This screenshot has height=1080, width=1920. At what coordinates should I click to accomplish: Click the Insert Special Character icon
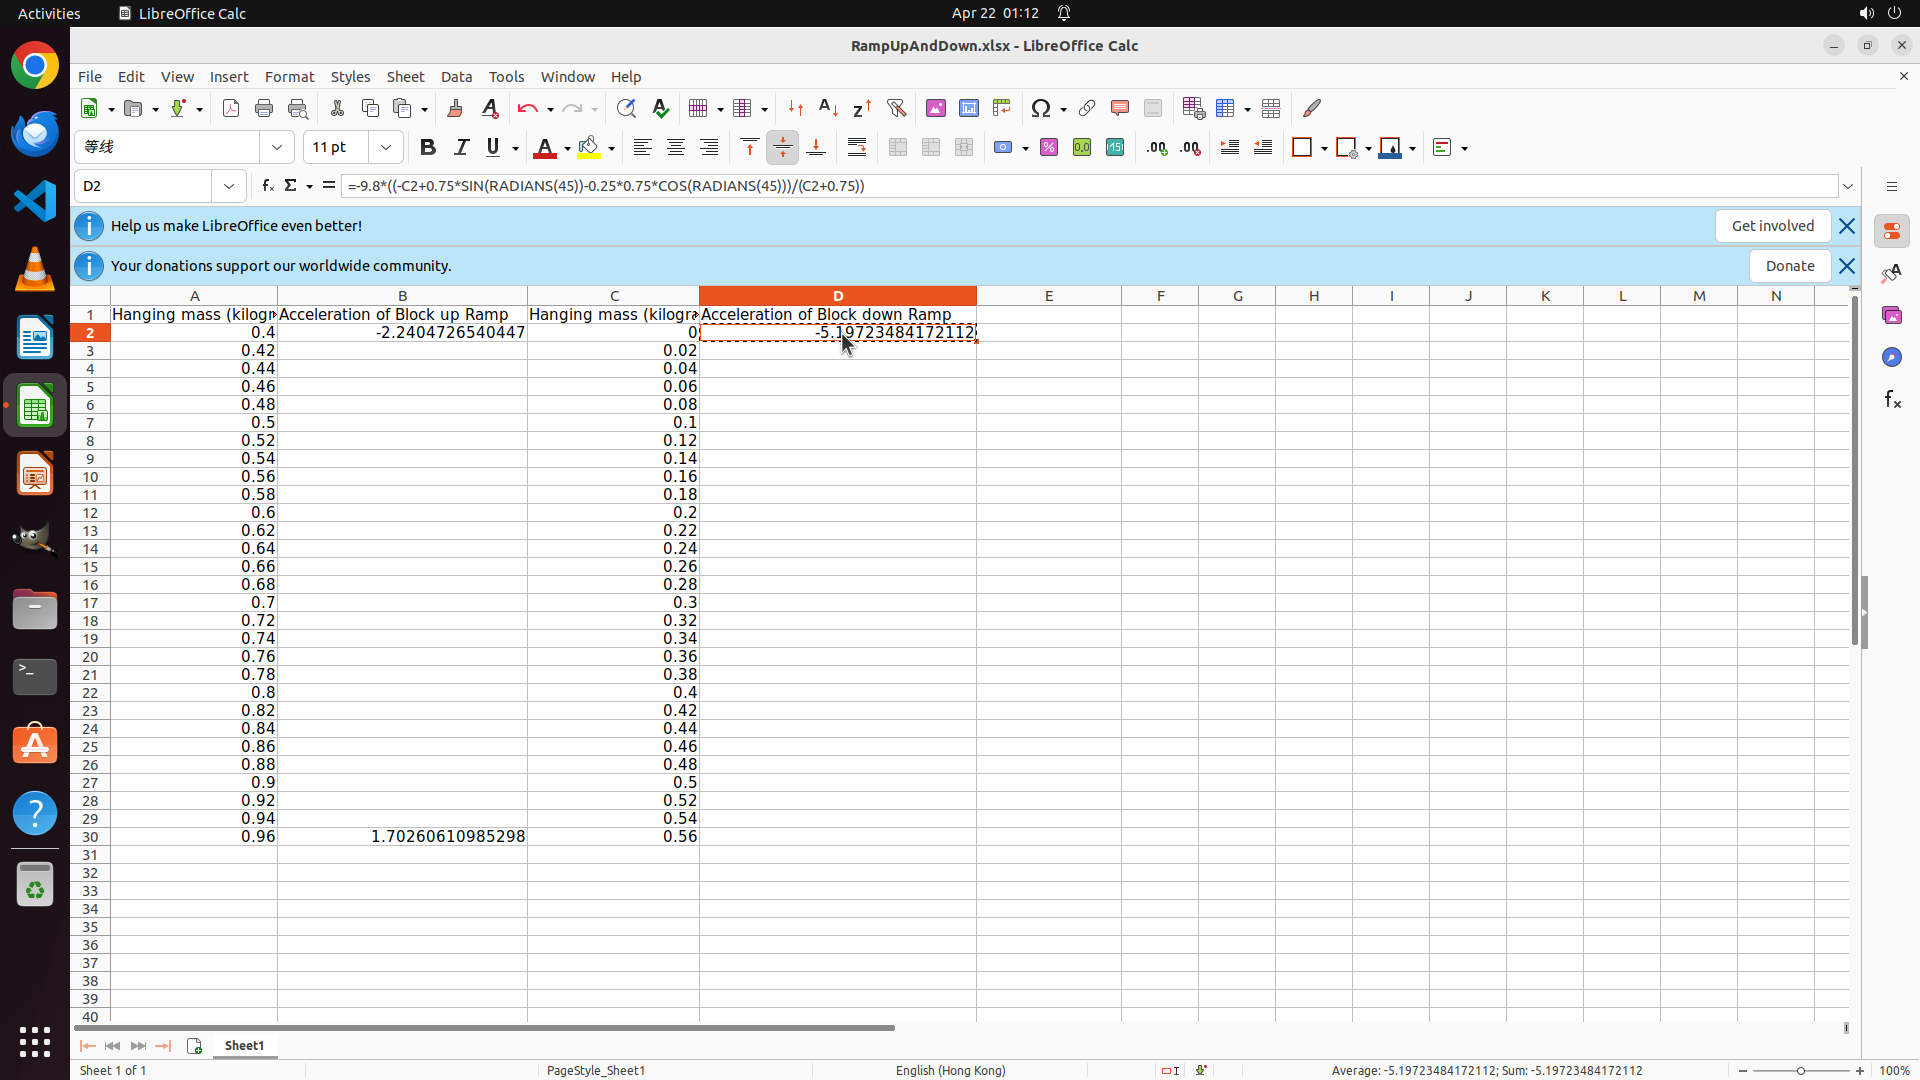(1040, 109)
